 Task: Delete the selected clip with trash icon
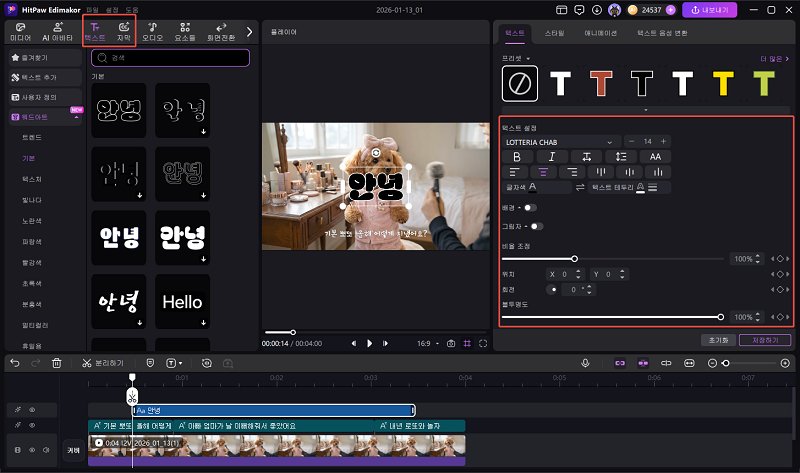(57, 362)
